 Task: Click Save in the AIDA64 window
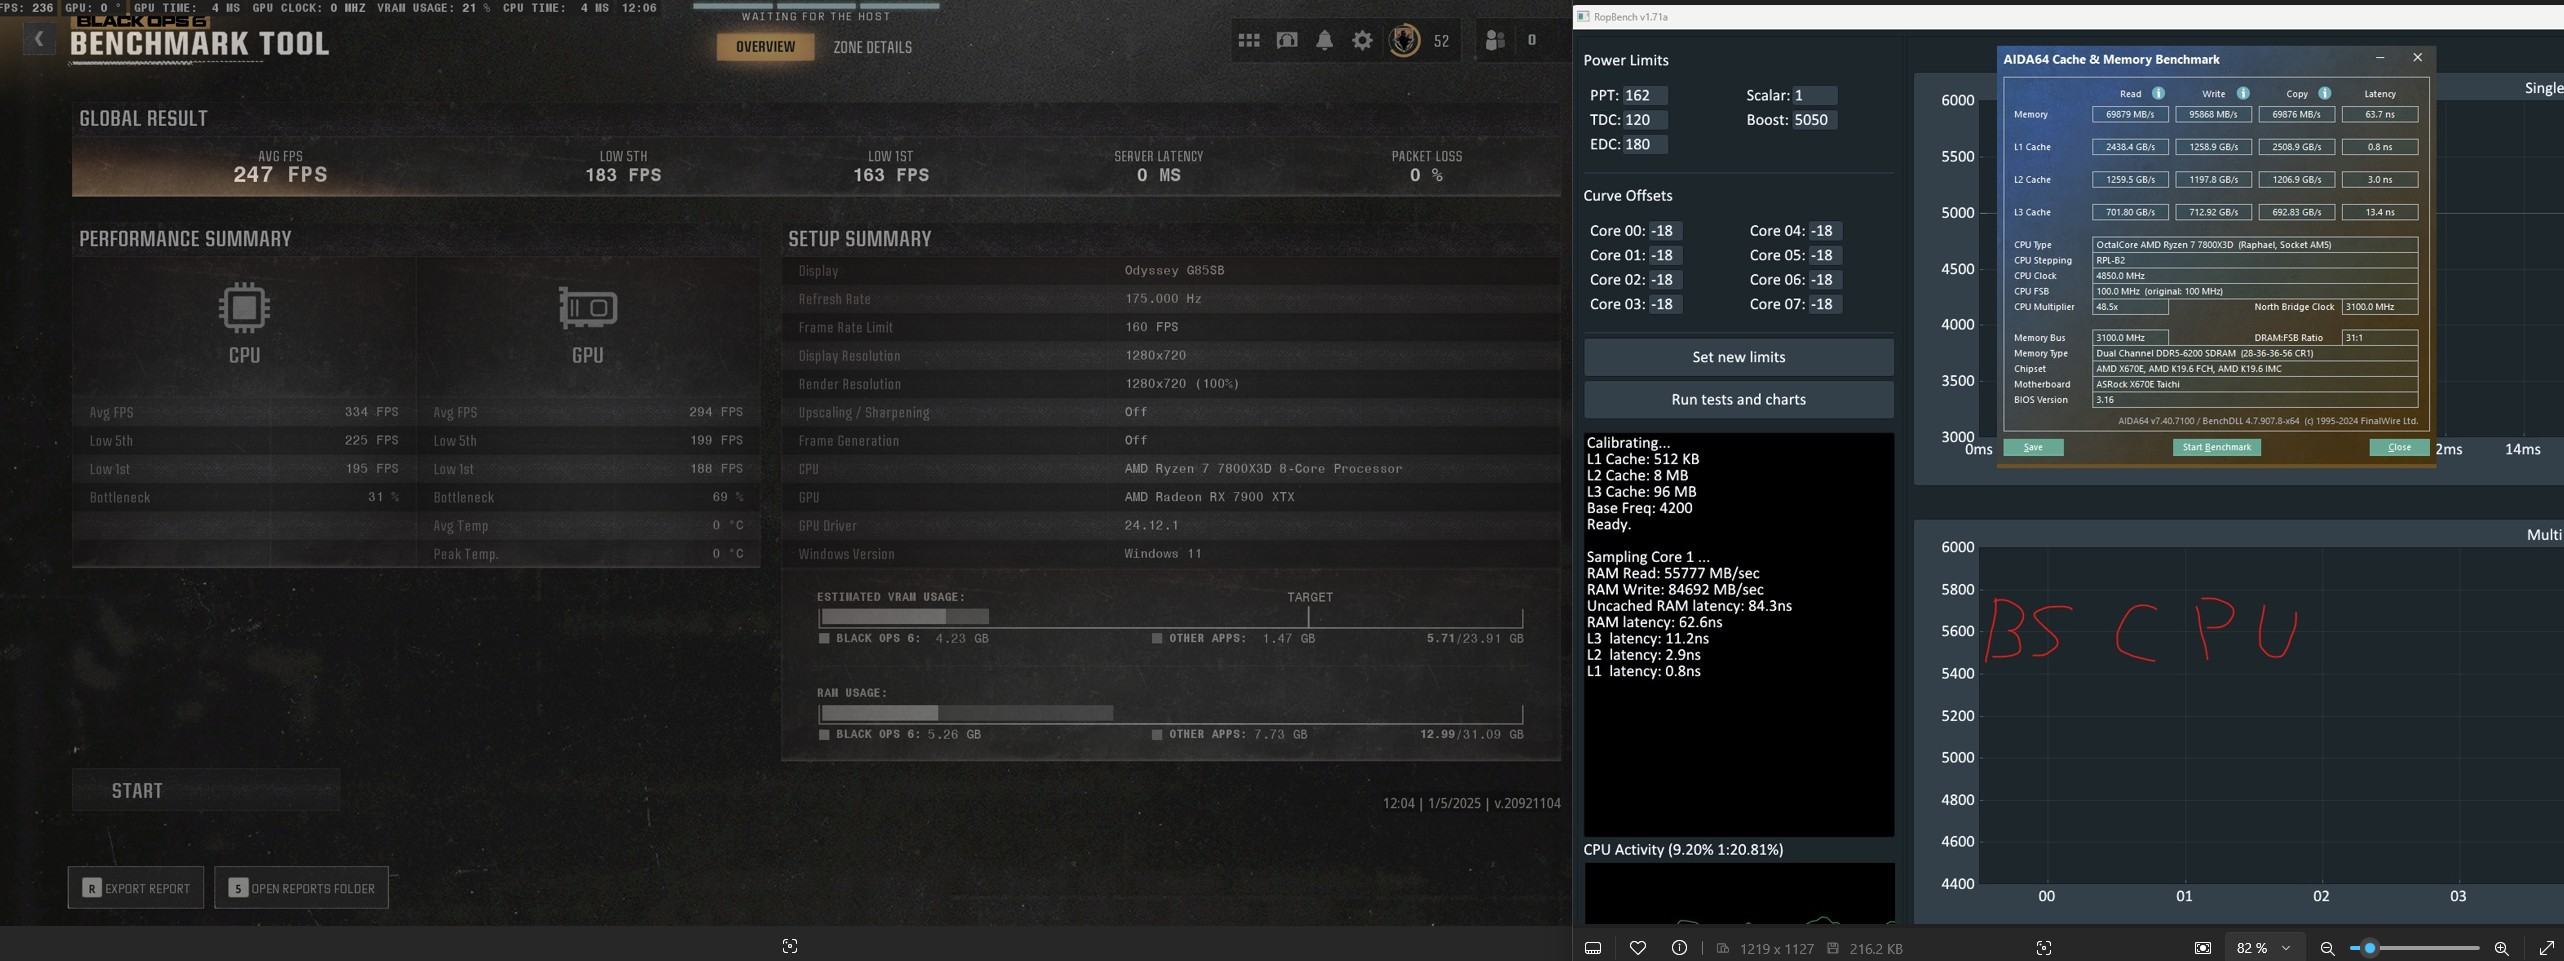tap(2033, 447)
